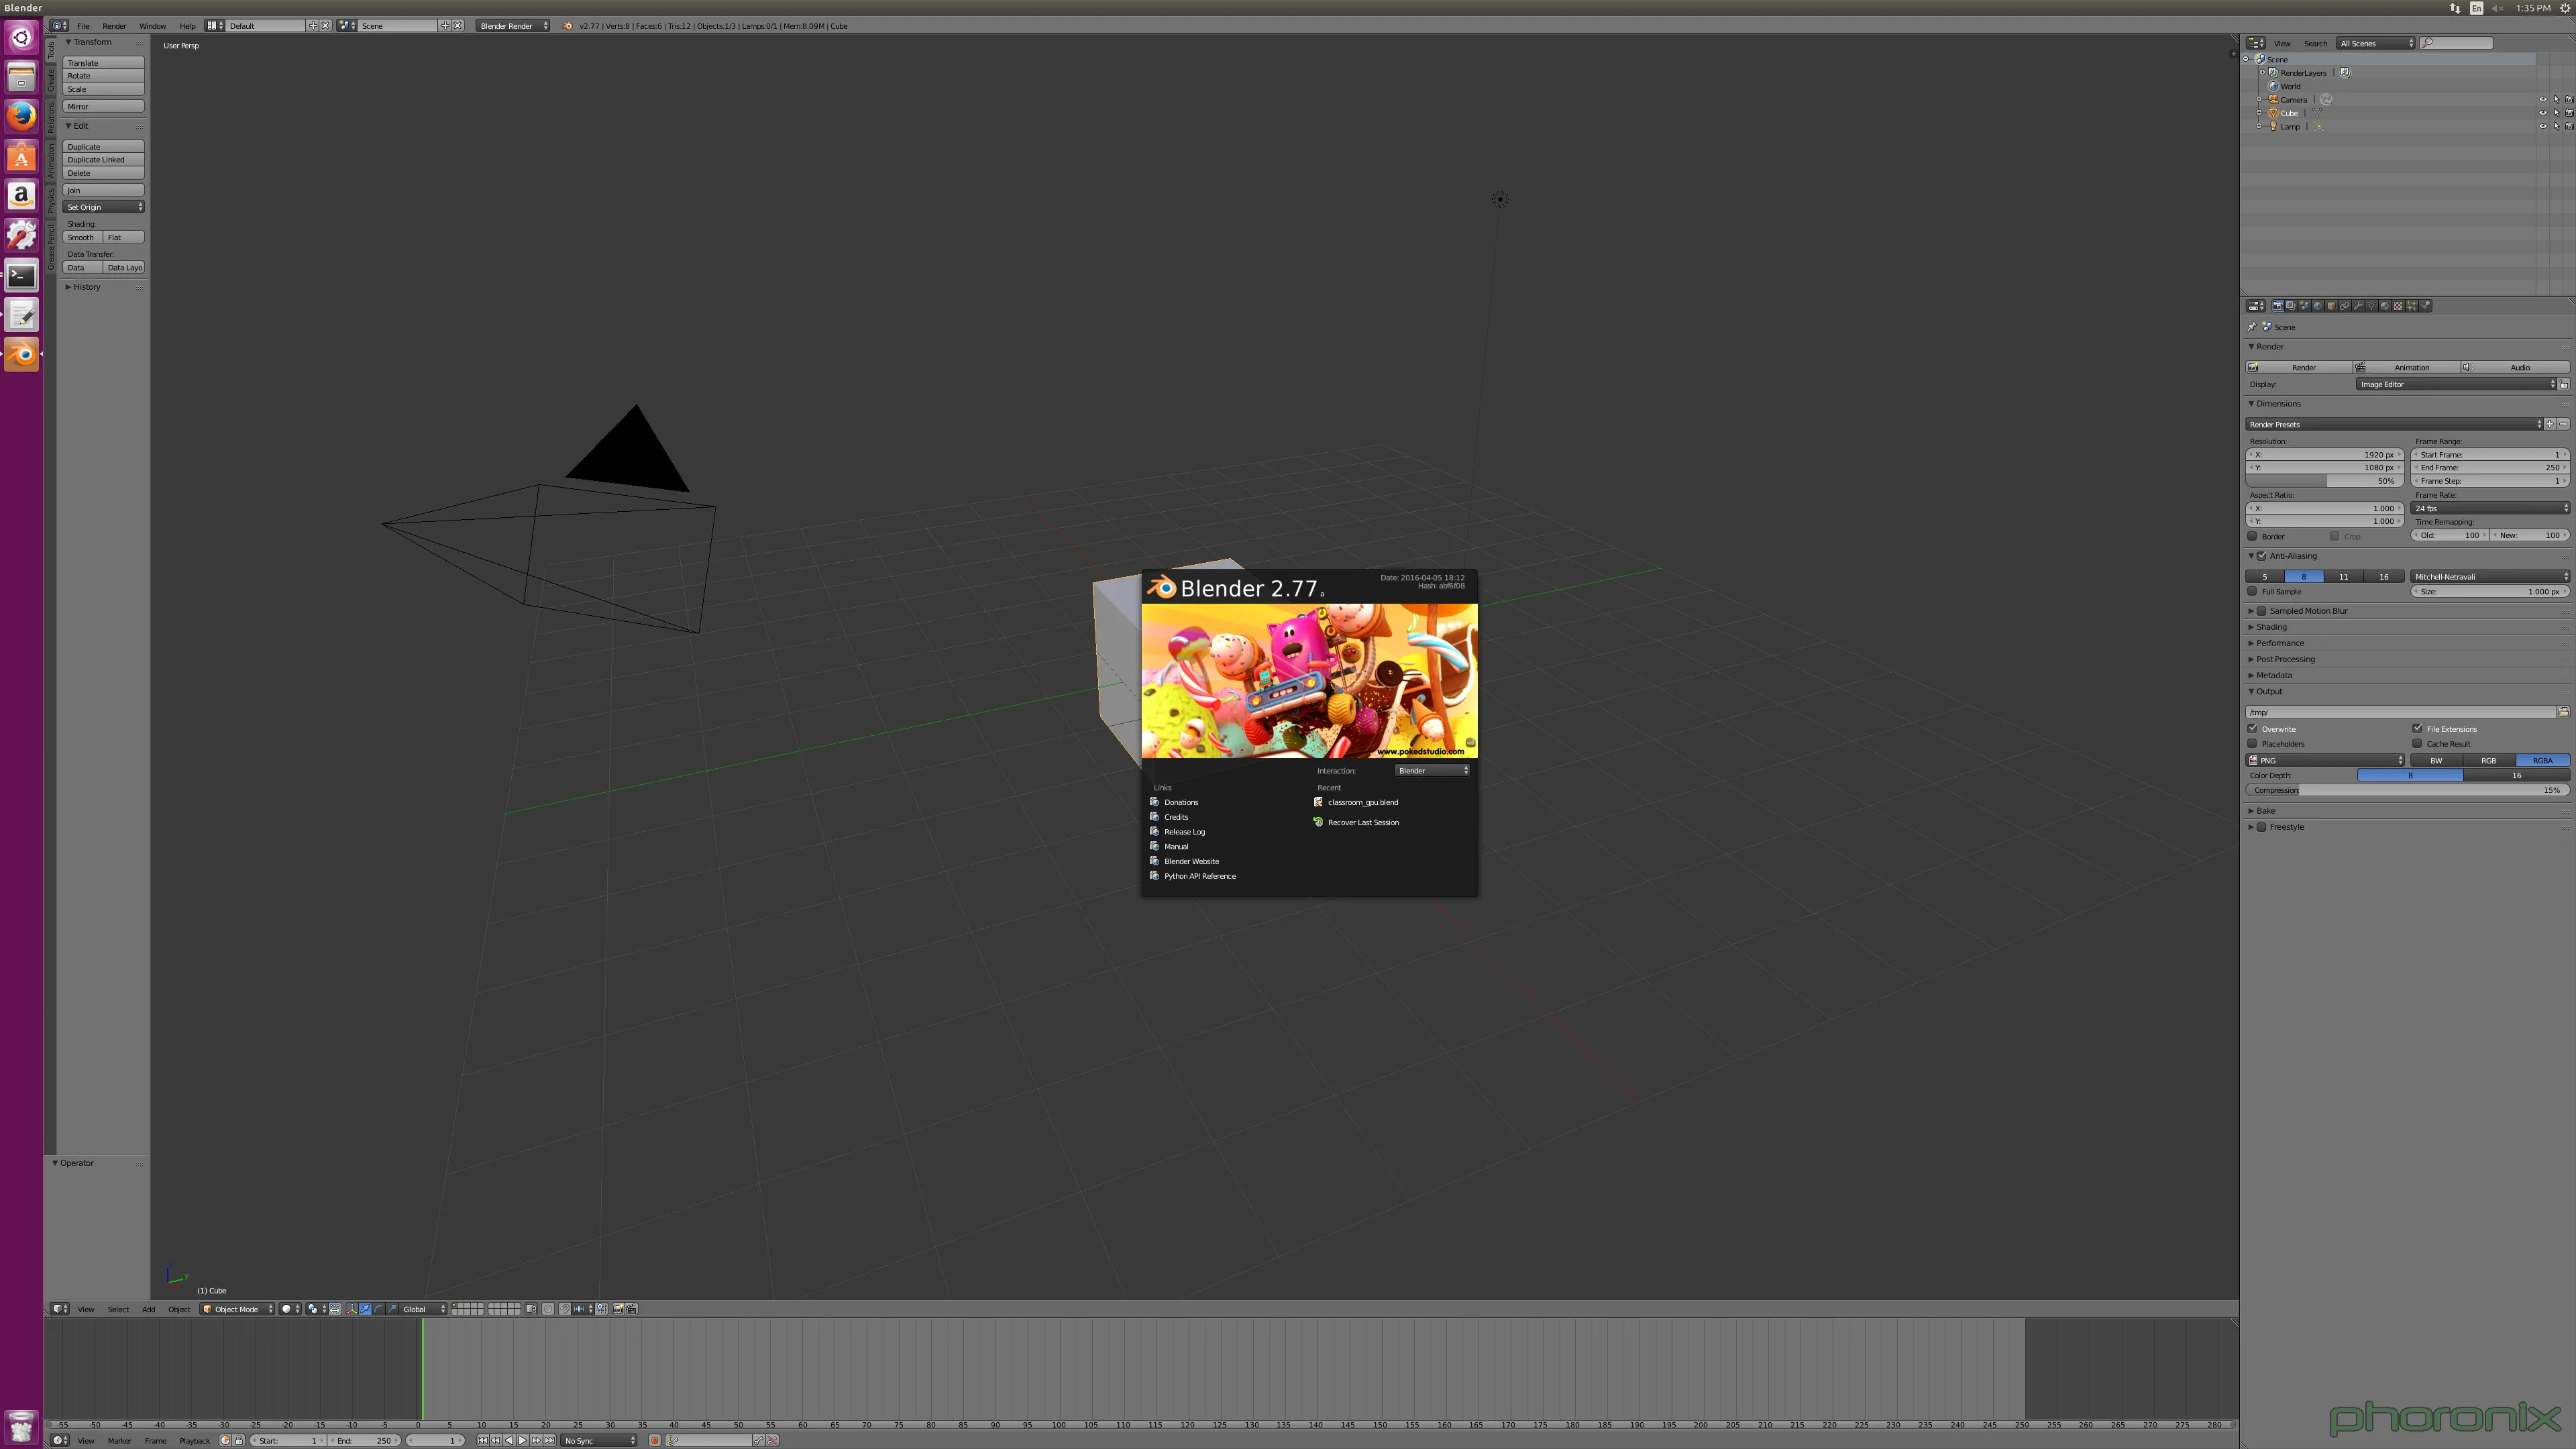Expand the Performance panel

tap(2279, 643)
